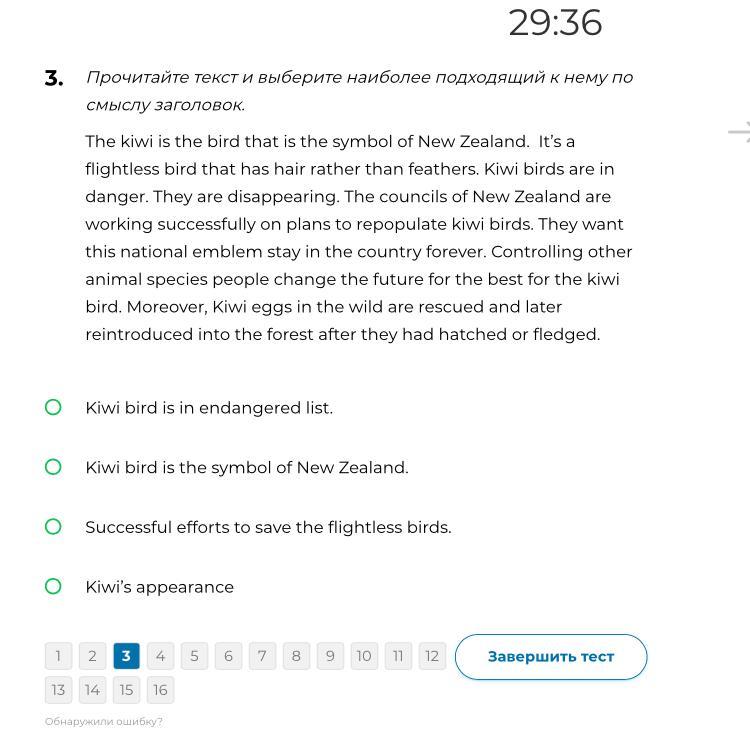Click the 29:36 countdown timer
This screenshot has height=750, width=750.
(x=555, y=23)
